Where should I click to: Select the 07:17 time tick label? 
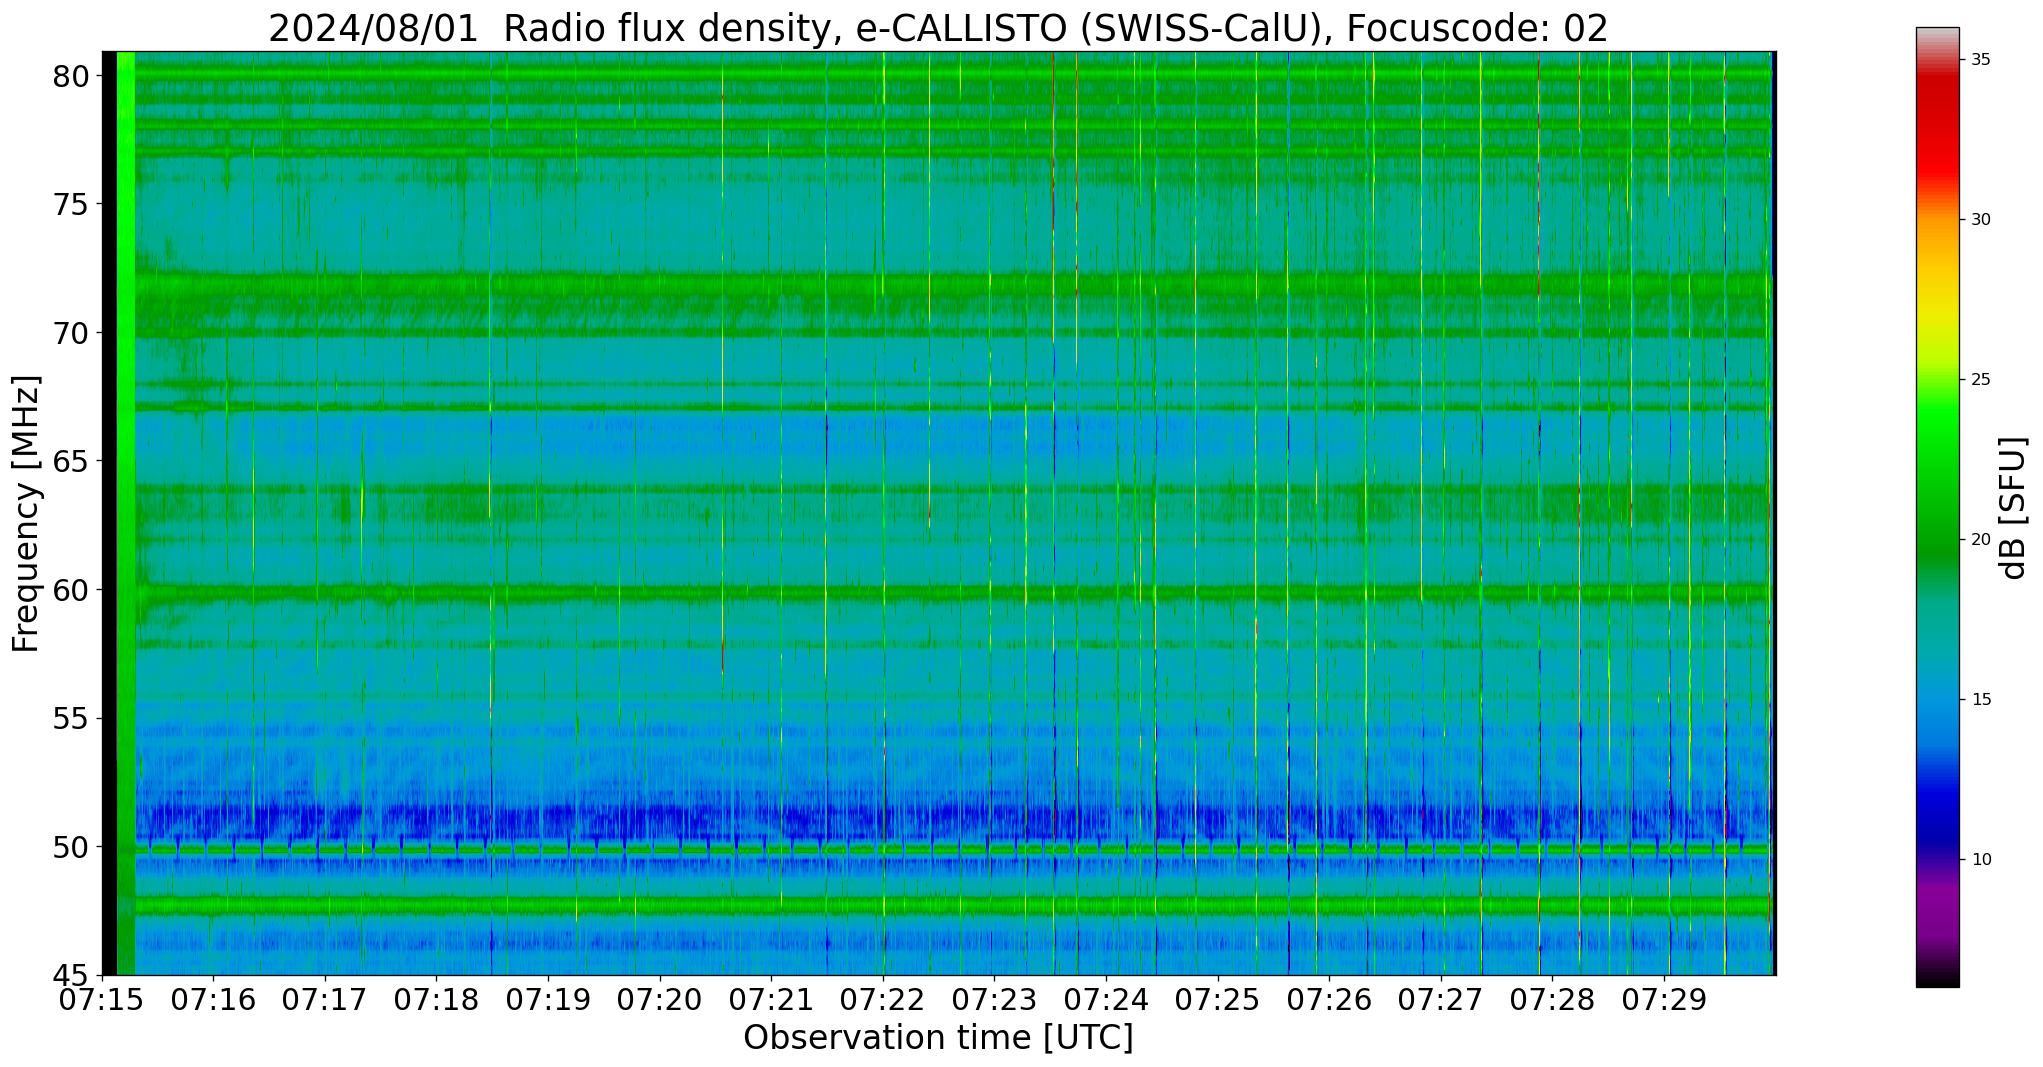click(325, 1000)
